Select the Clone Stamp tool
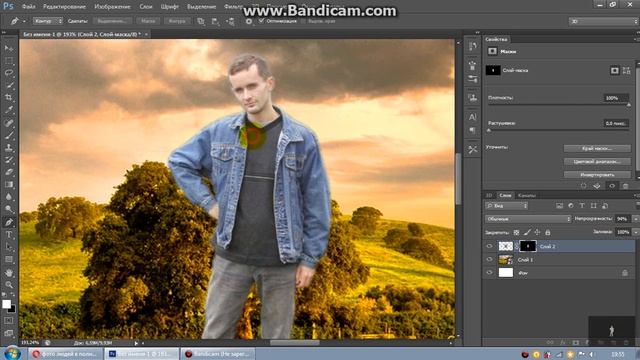The image size is (640, 360). click(9, 147)
